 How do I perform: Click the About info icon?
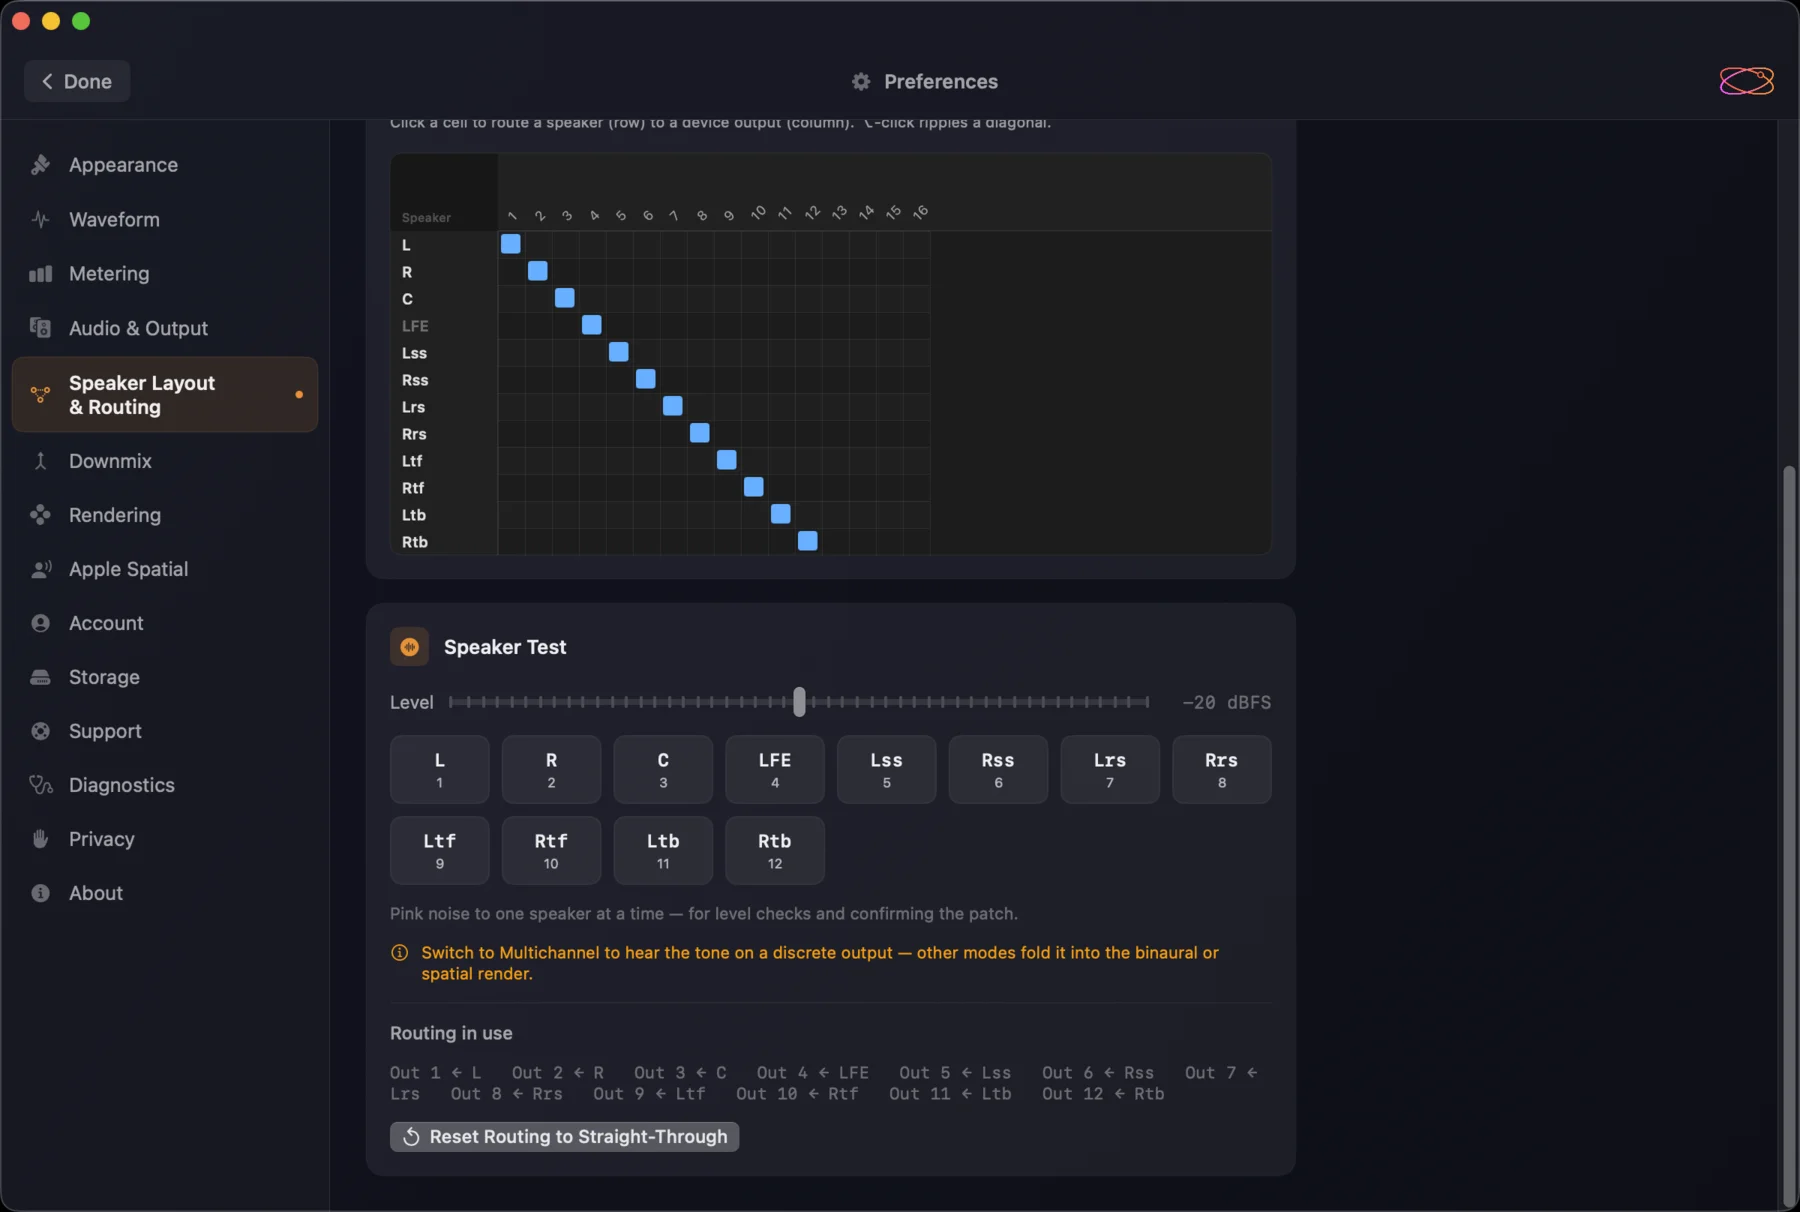pos(40,893)
